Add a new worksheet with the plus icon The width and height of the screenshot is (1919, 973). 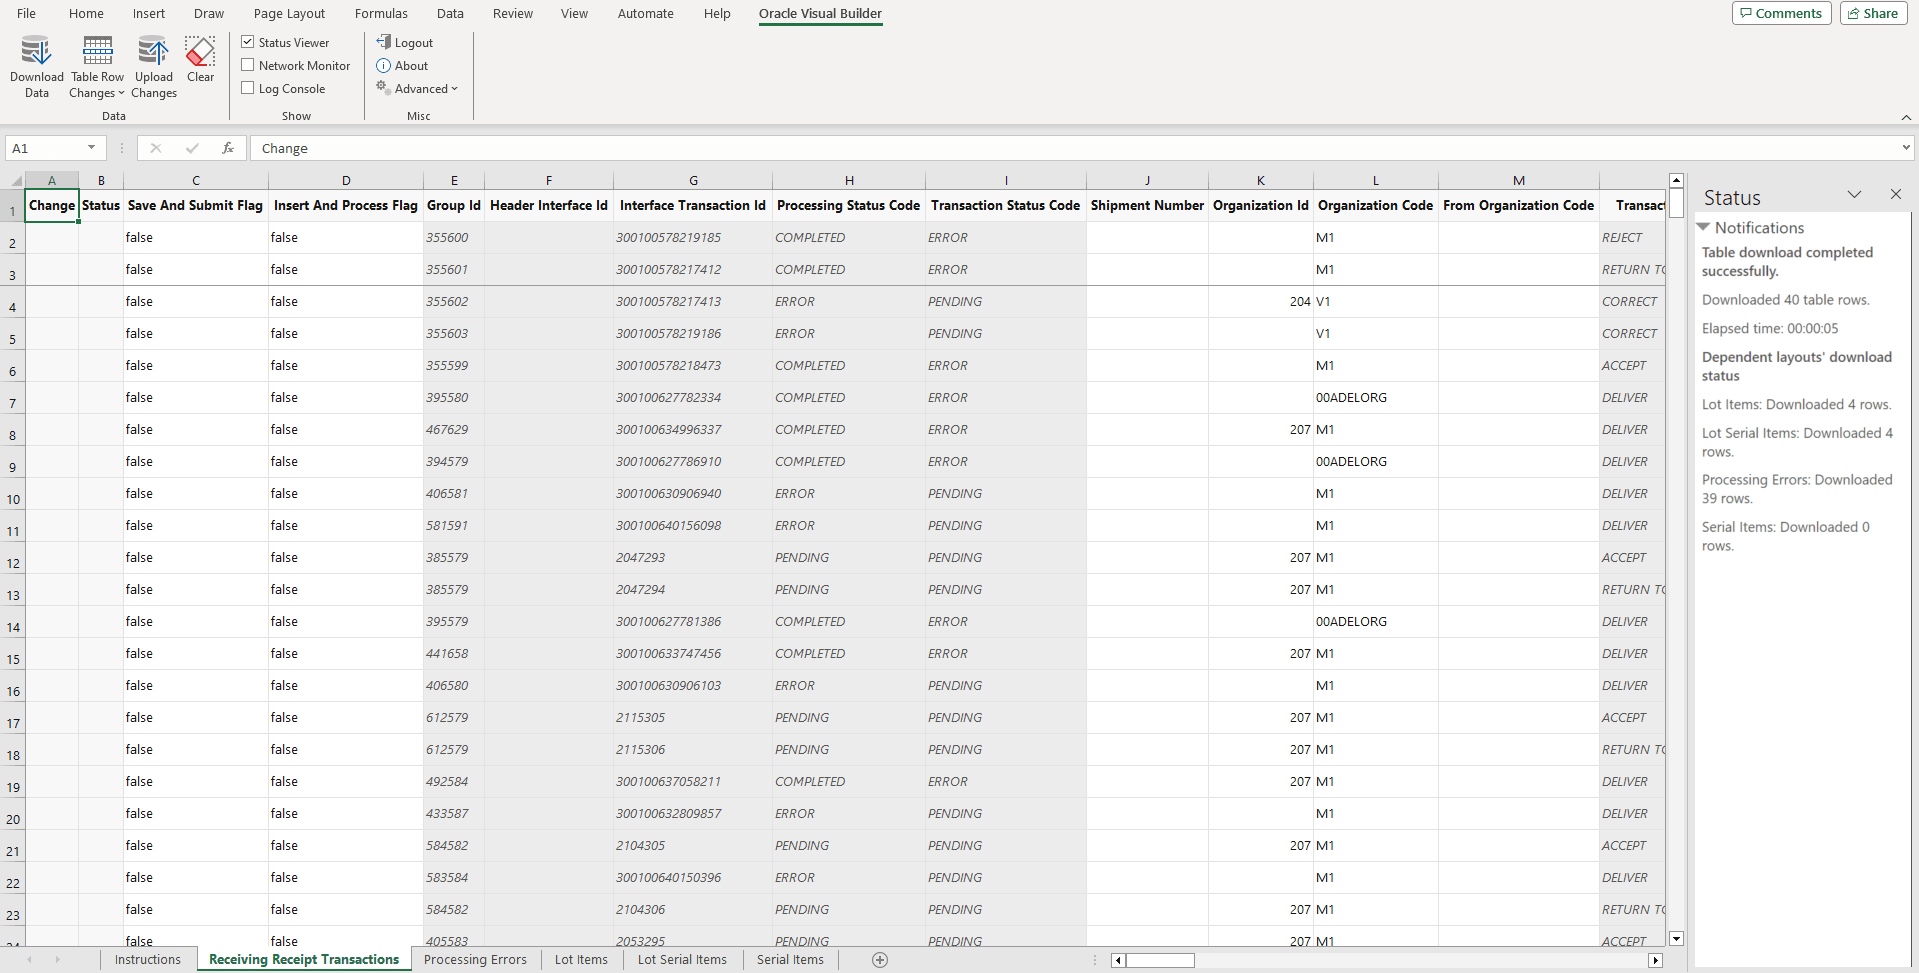(x=880, y=959)
